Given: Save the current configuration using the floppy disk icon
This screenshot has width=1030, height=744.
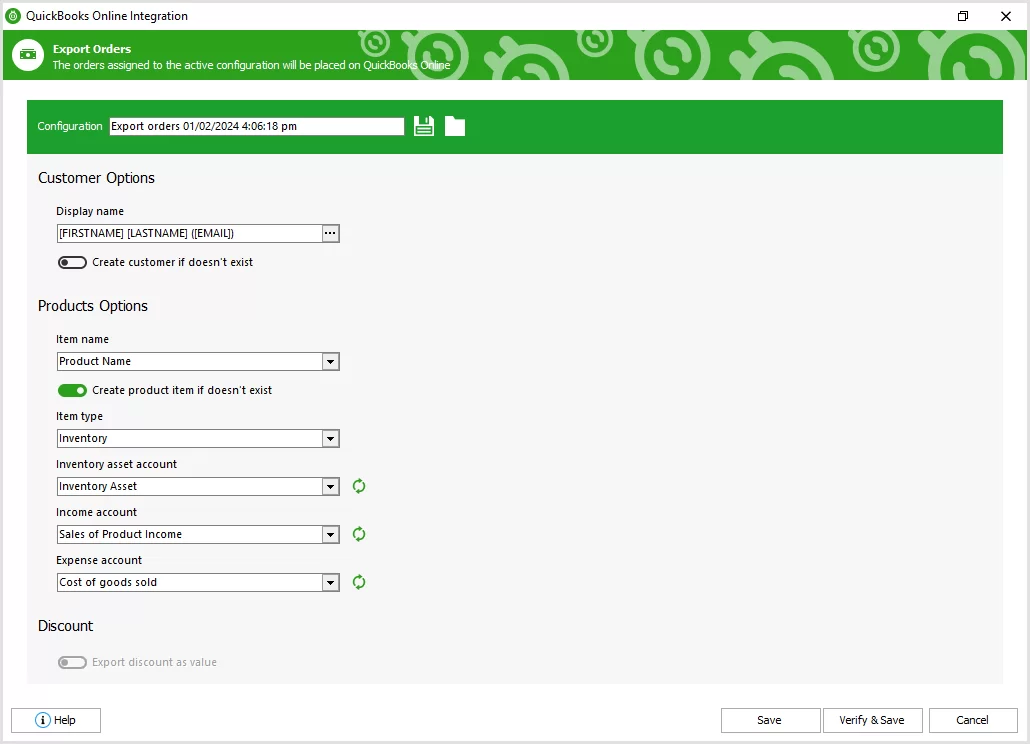Looking at the screenshot, I should coord(423,125).
